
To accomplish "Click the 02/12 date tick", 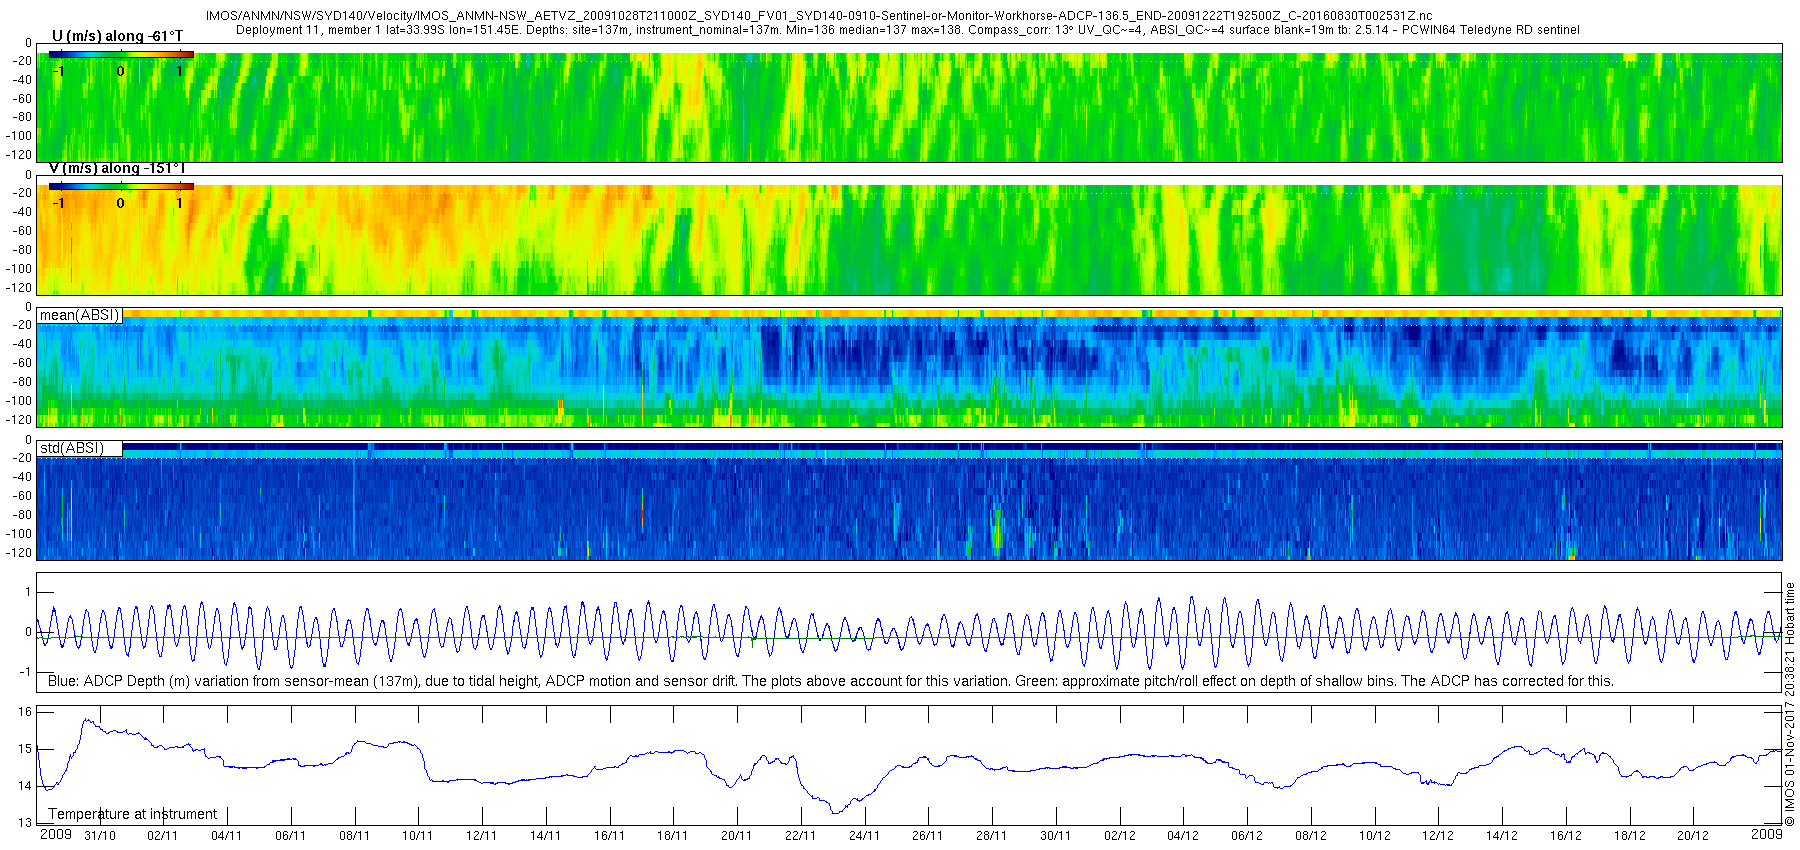I will pyautogui.click(x=1119, y=836).
